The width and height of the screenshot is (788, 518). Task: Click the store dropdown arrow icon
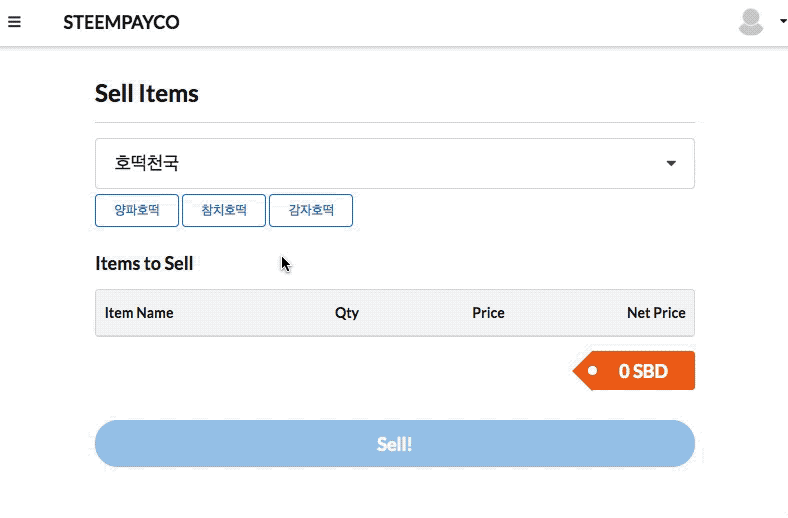(671, 163)
